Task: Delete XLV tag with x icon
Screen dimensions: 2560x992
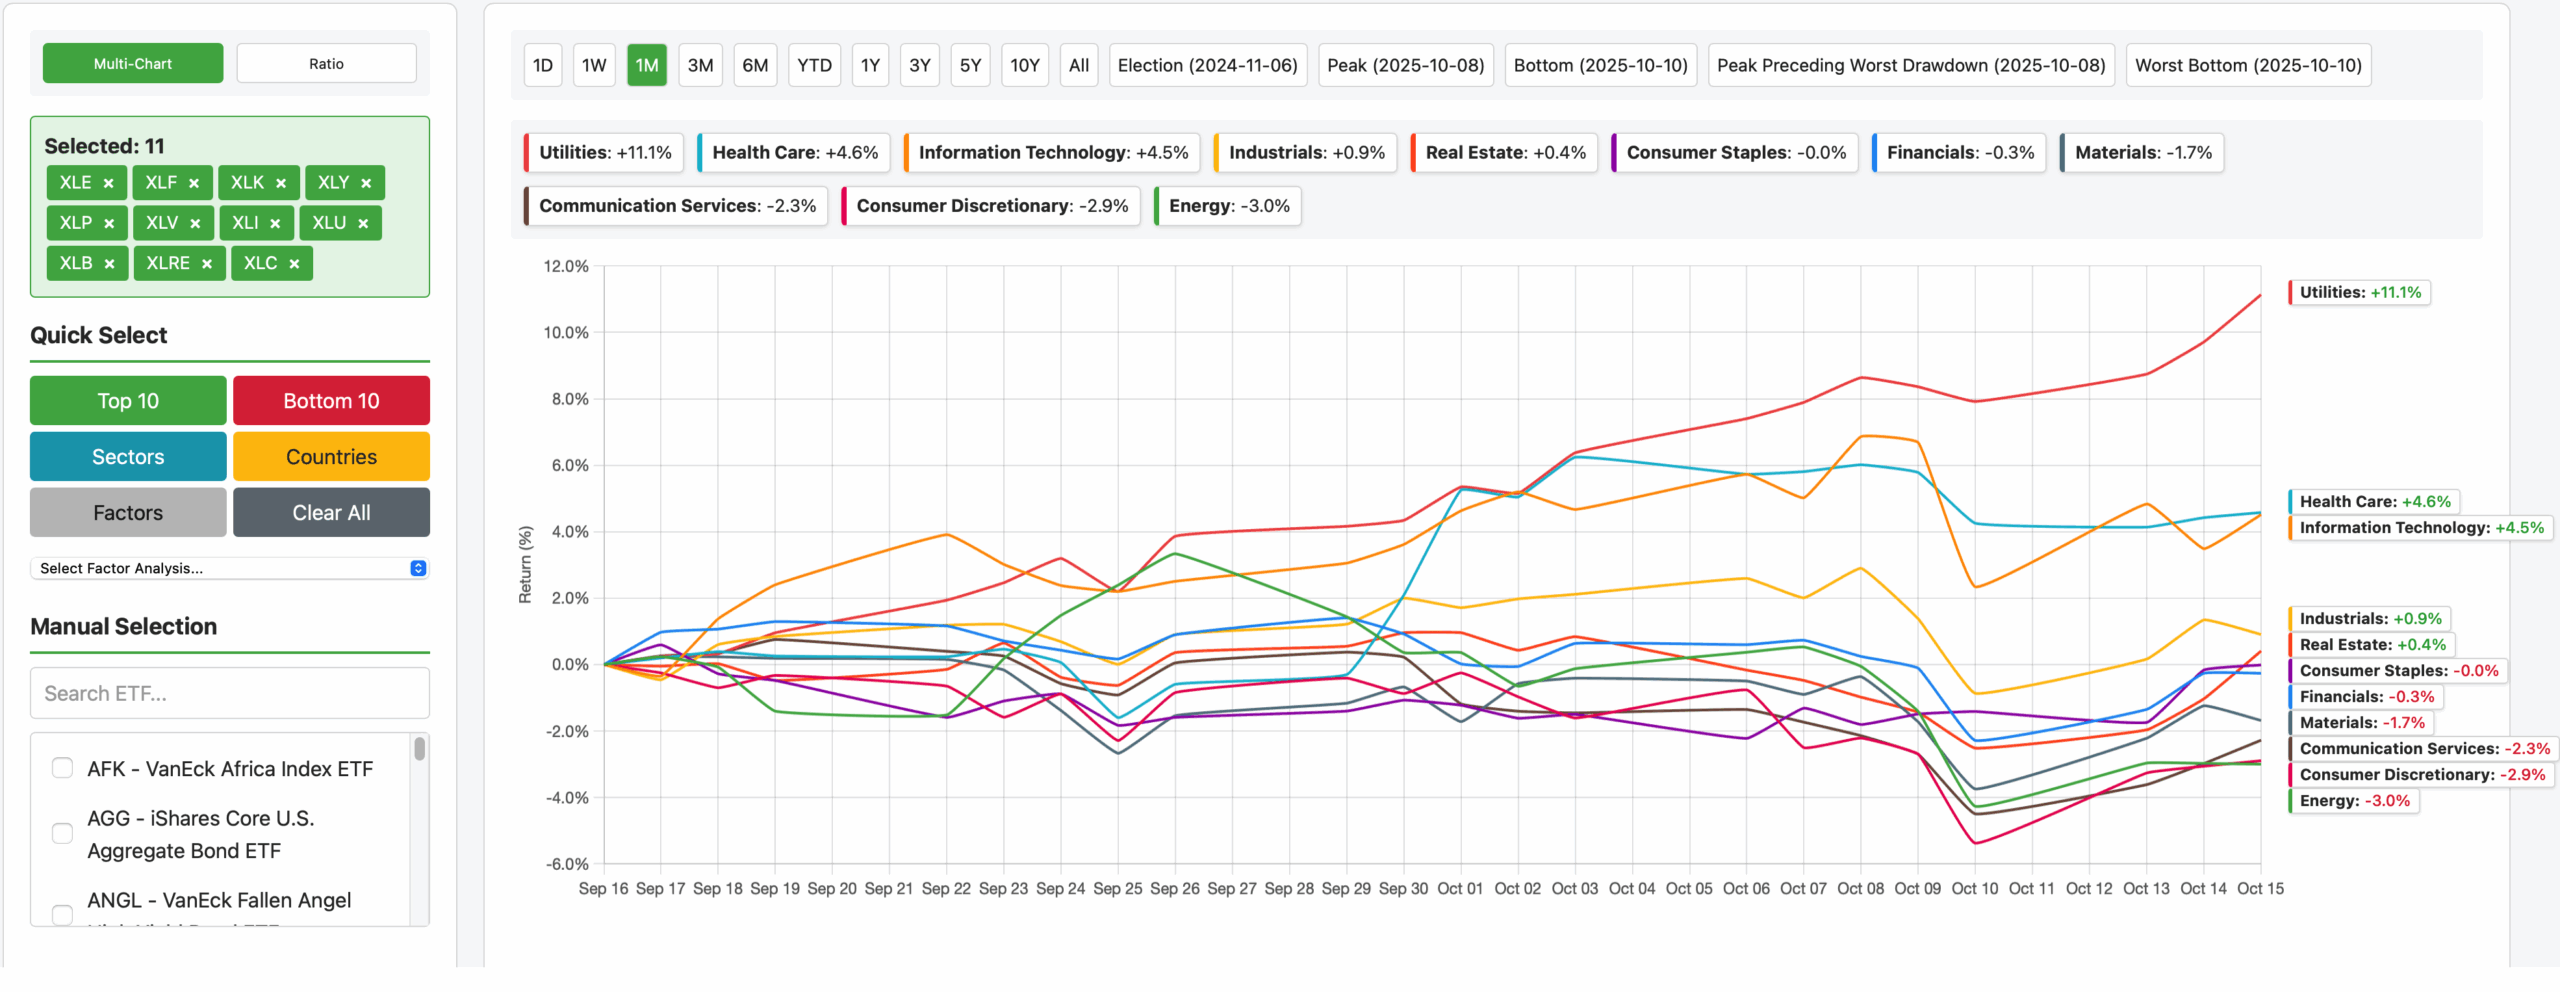Action: (x=195, y=223)
